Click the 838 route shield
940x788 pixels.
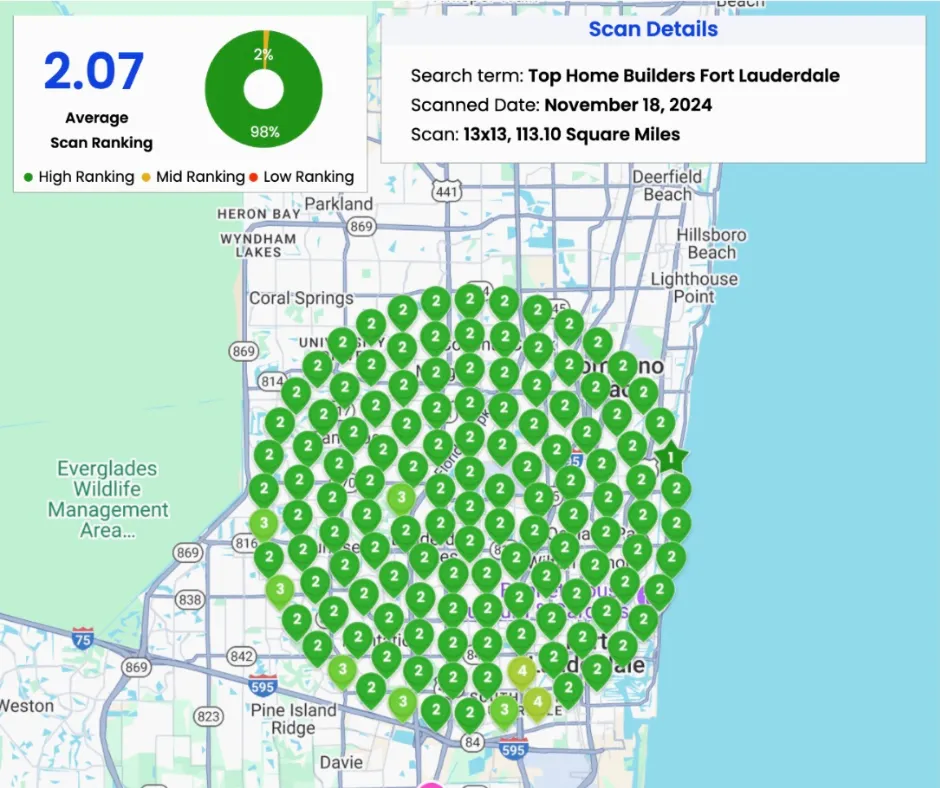click(189, 599)
